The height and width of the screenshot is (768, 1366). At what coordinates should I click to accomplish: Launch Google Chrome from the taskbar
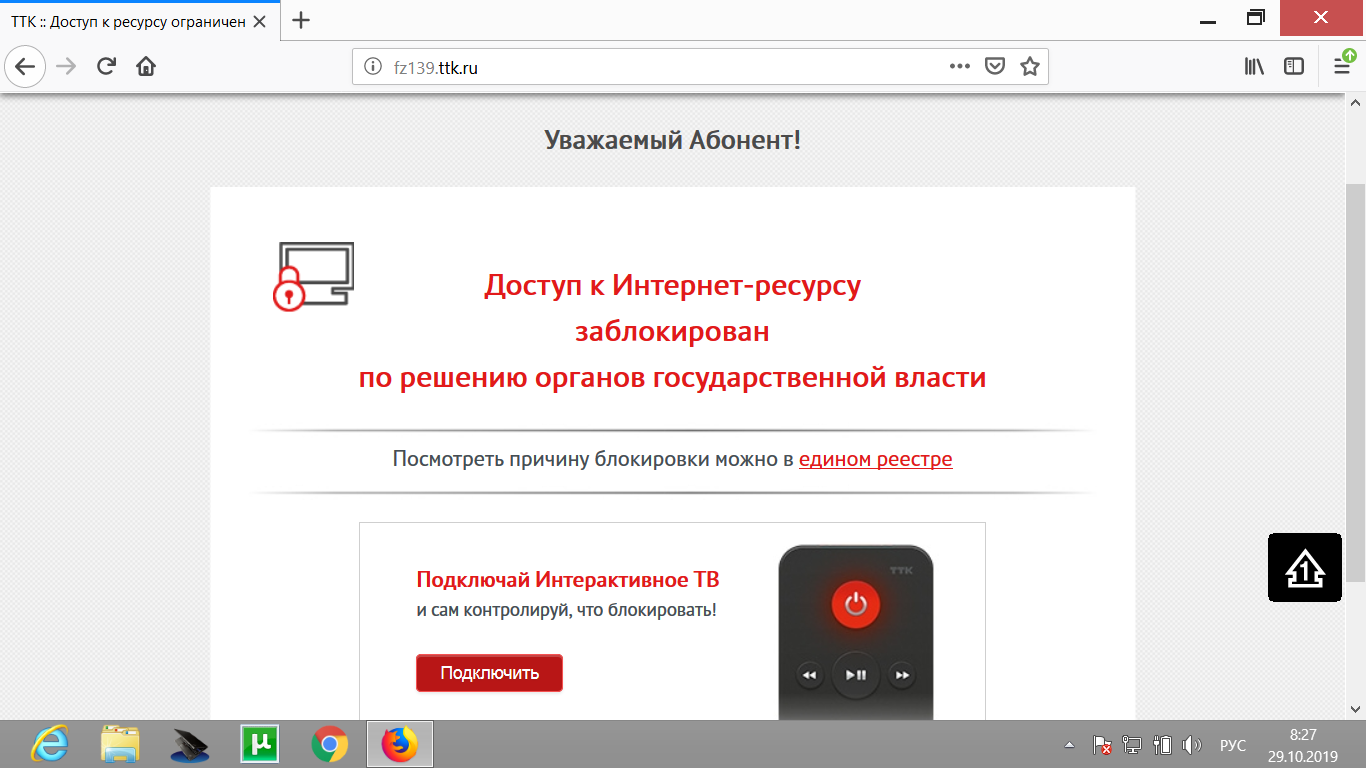pyautogui.click(x=330, y=744)
